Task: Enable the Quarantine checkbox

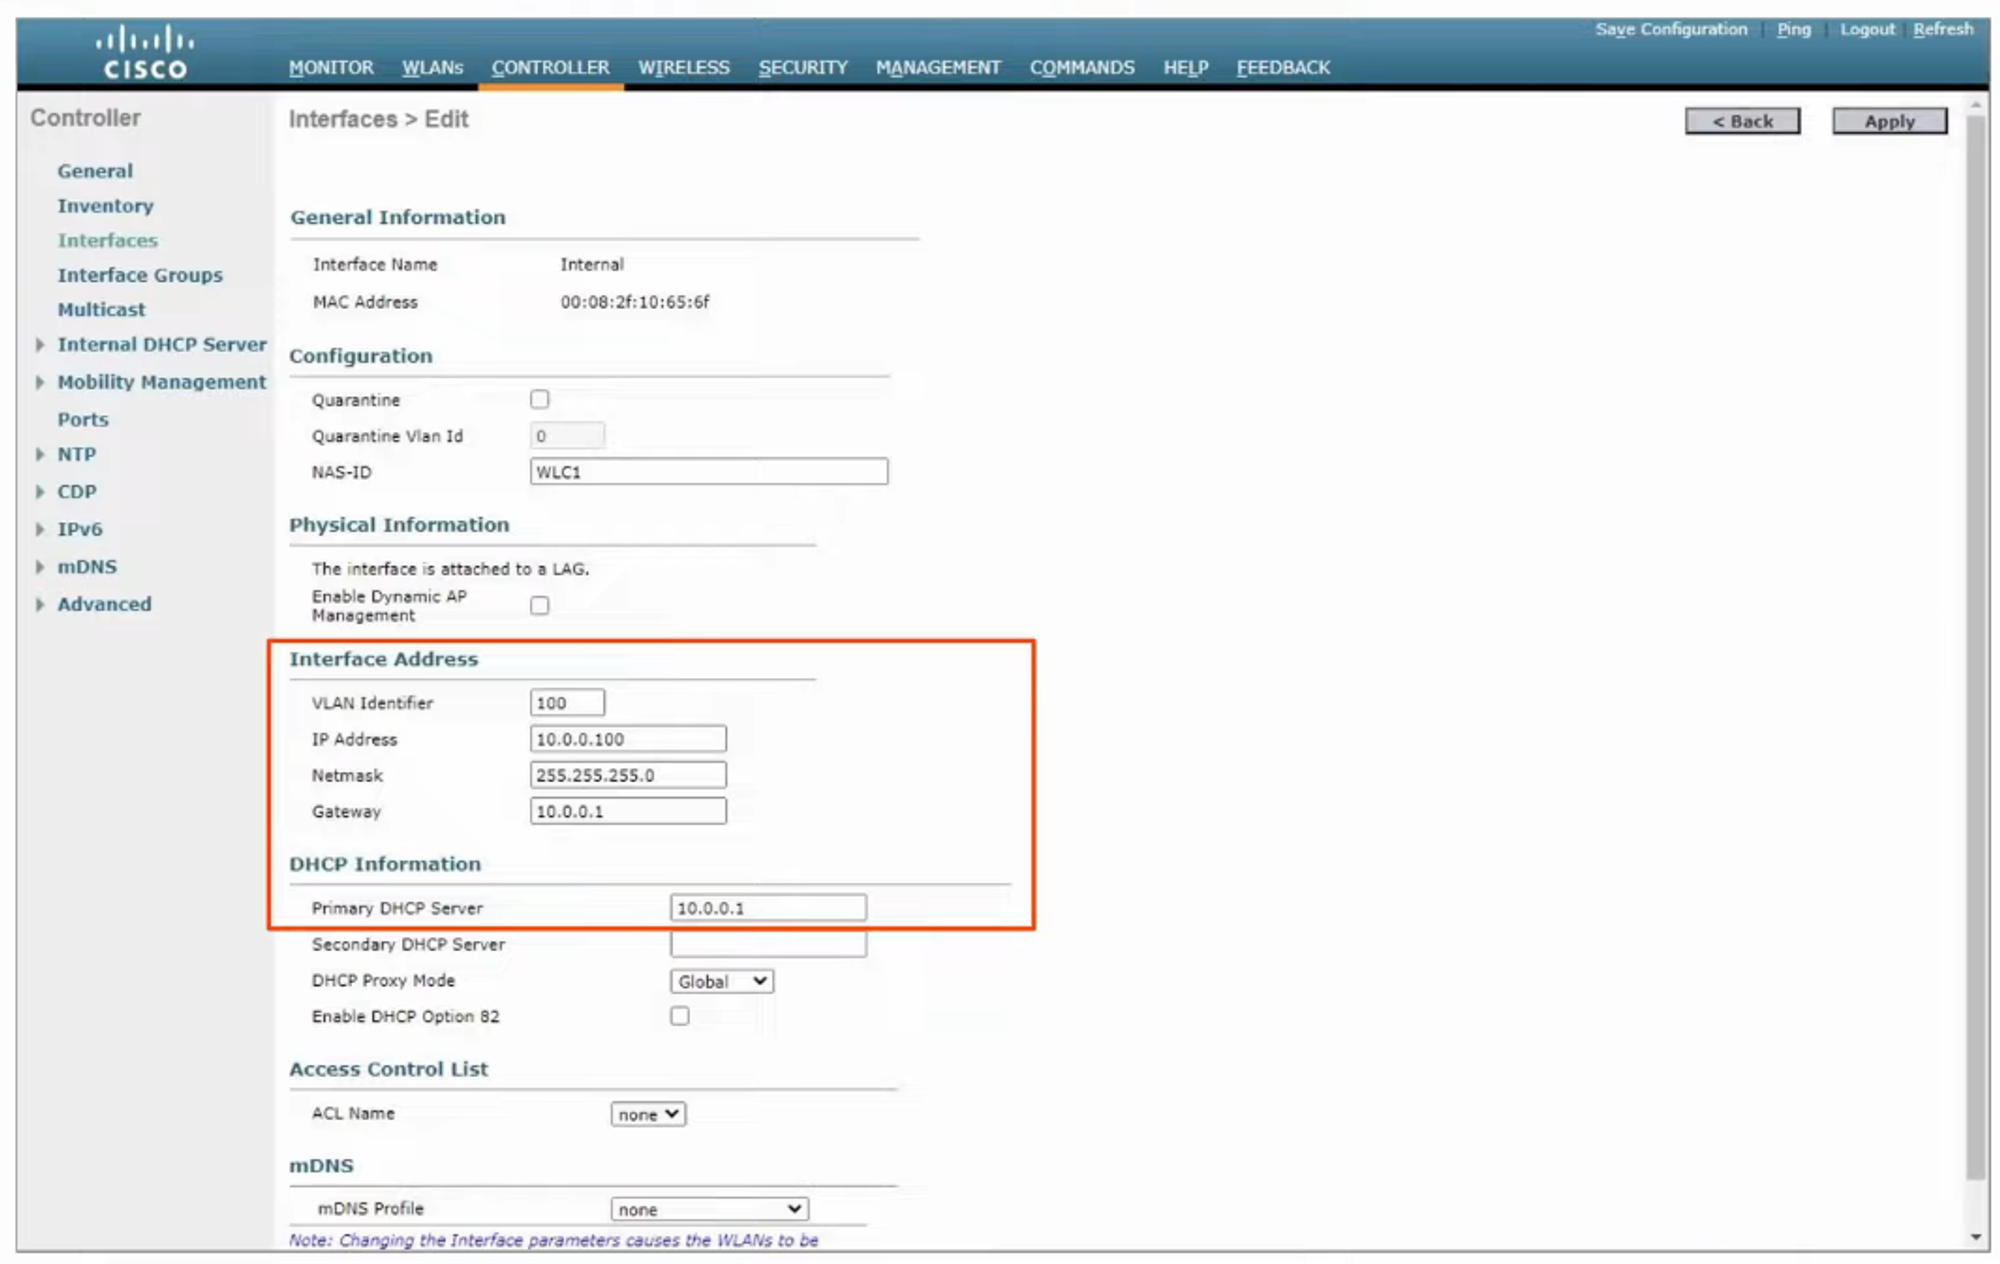Action: 540,399
